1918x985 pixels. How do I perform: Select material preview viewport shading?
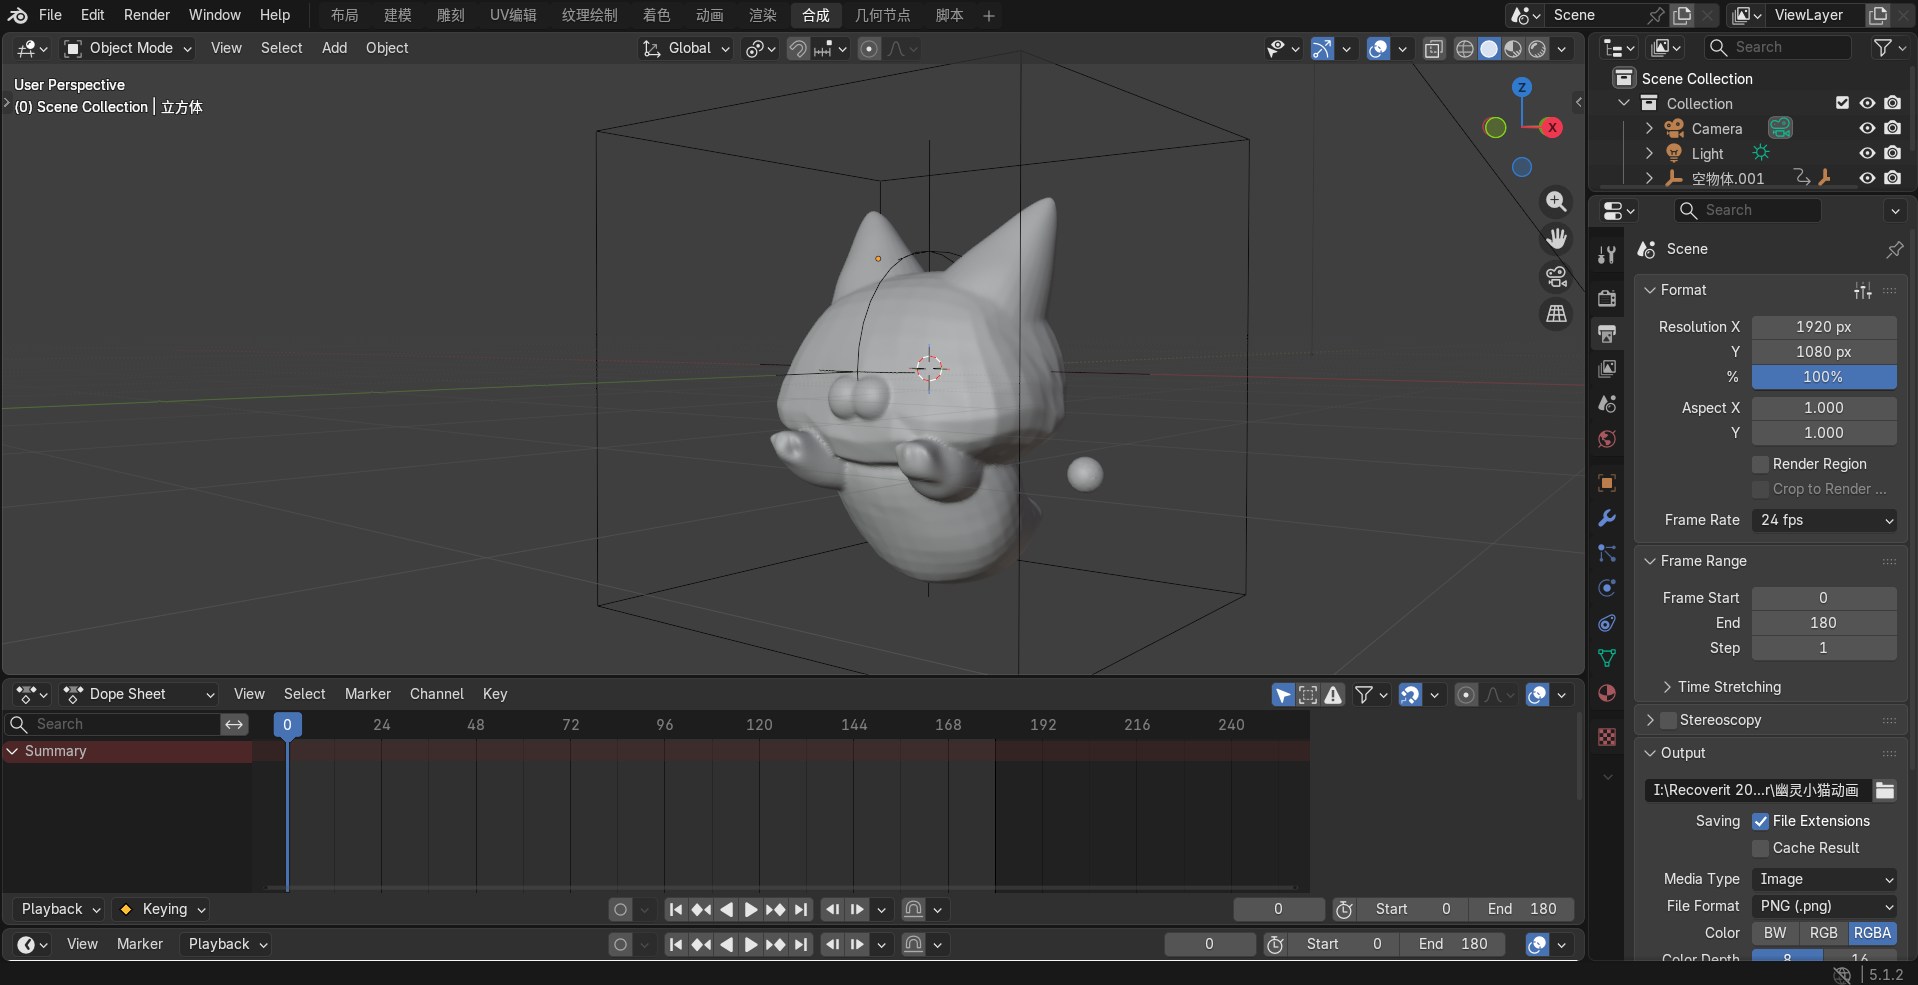pyautogui.click(x=1513, y=48)
